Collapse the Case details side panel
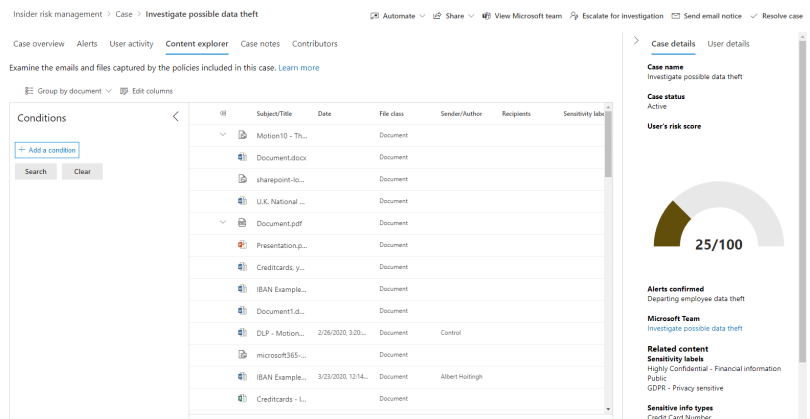This screenshot has height=419, width=810. coord(636,41)
